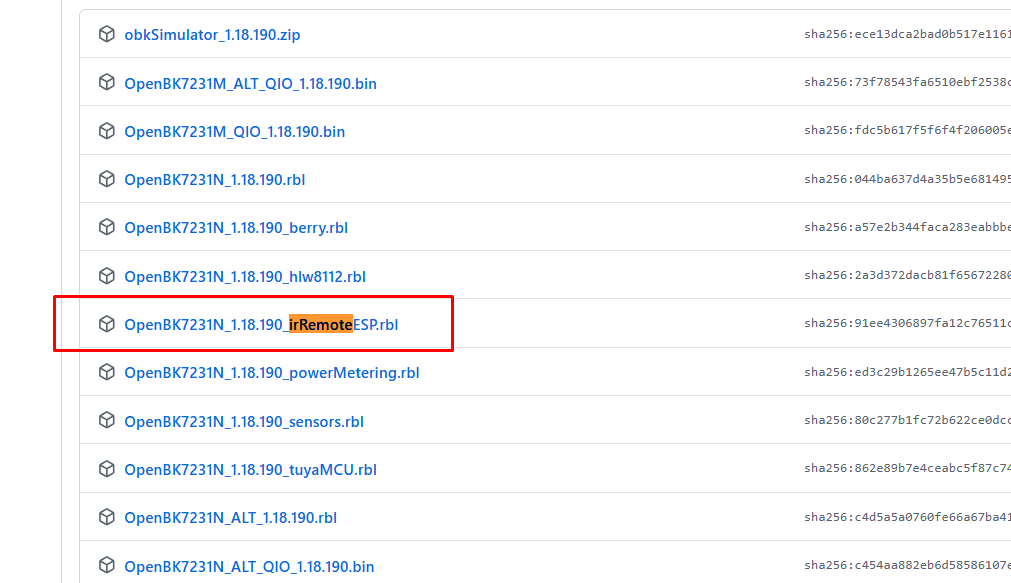Click package icon beside the hlw8112.rbl file
This screenshot has width=1011, height=583.
coord(106,275)
